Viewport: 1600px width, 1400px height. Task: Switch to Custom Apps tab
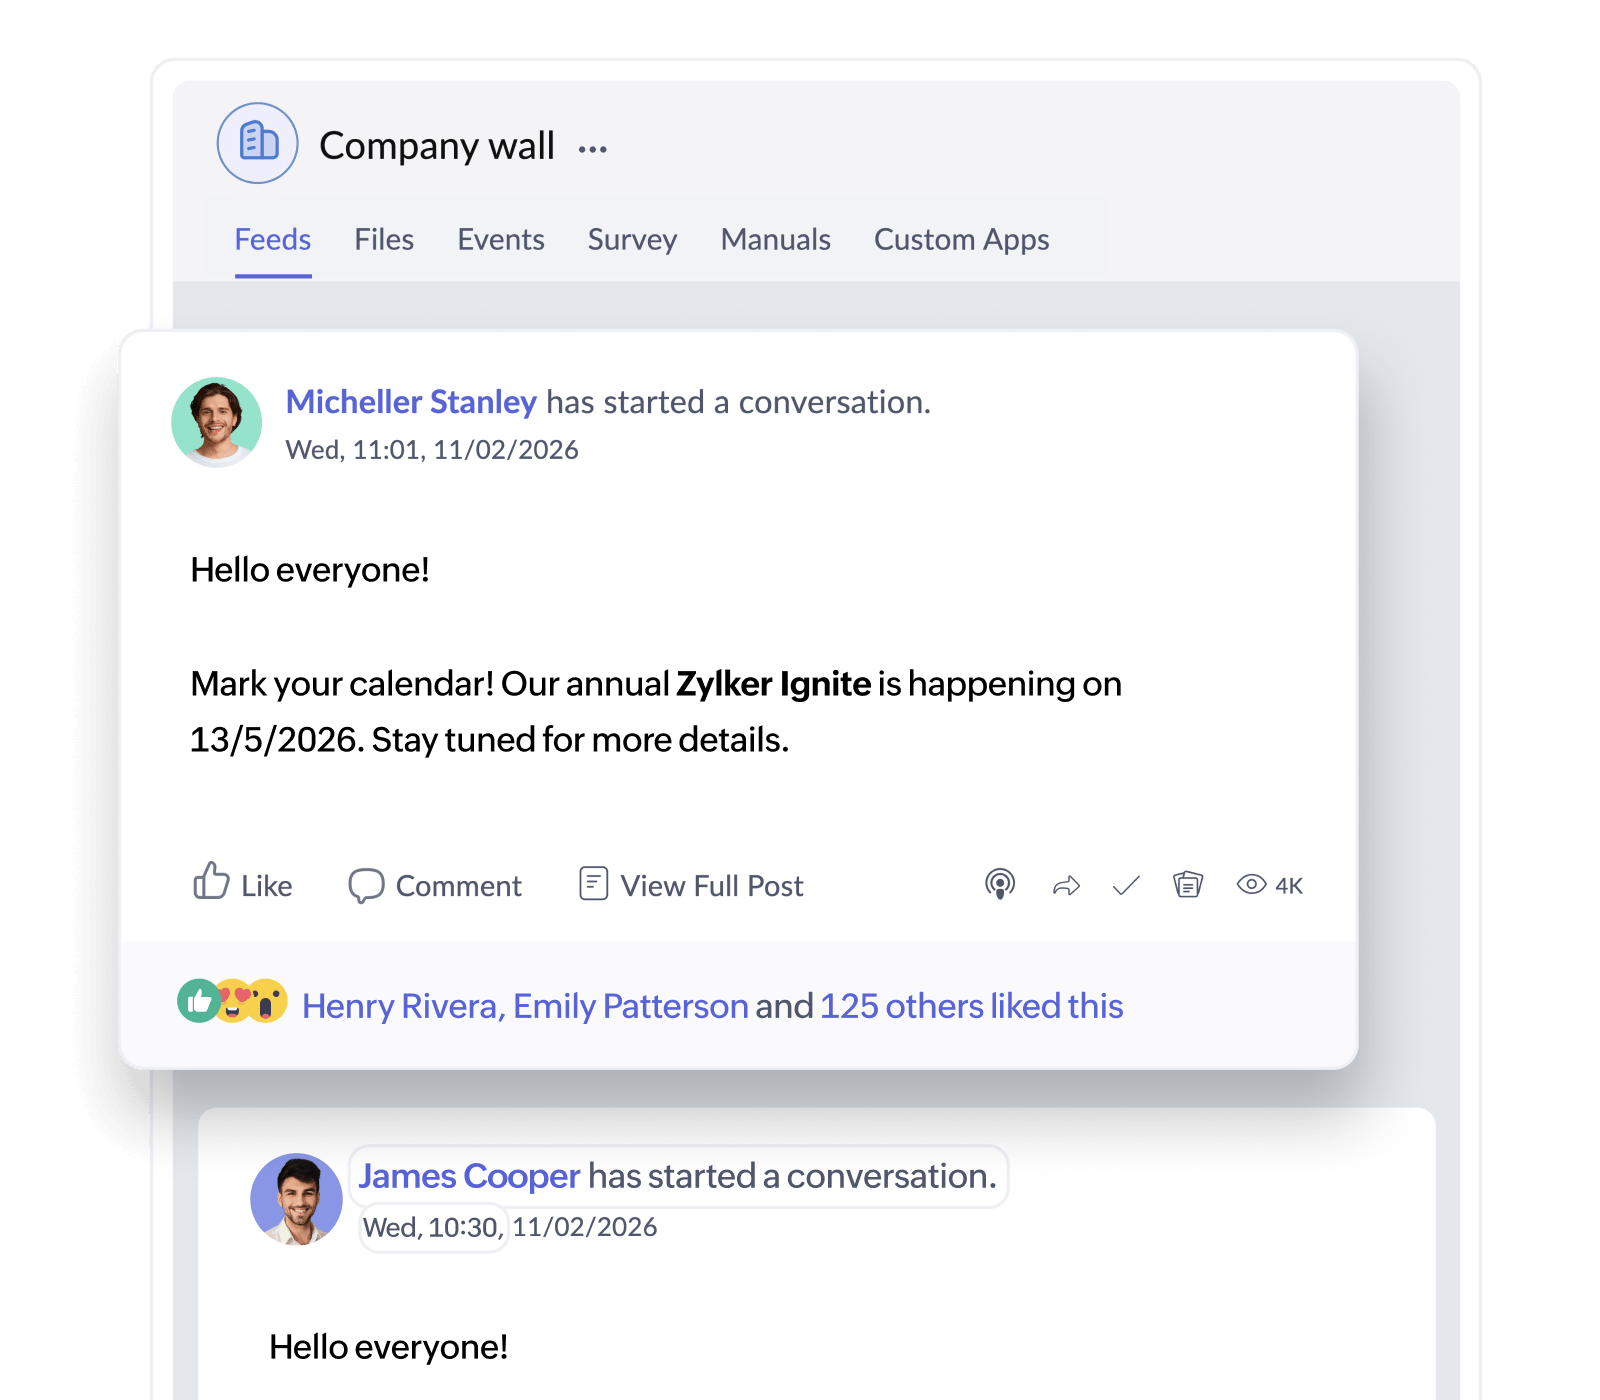pos(961,240)
